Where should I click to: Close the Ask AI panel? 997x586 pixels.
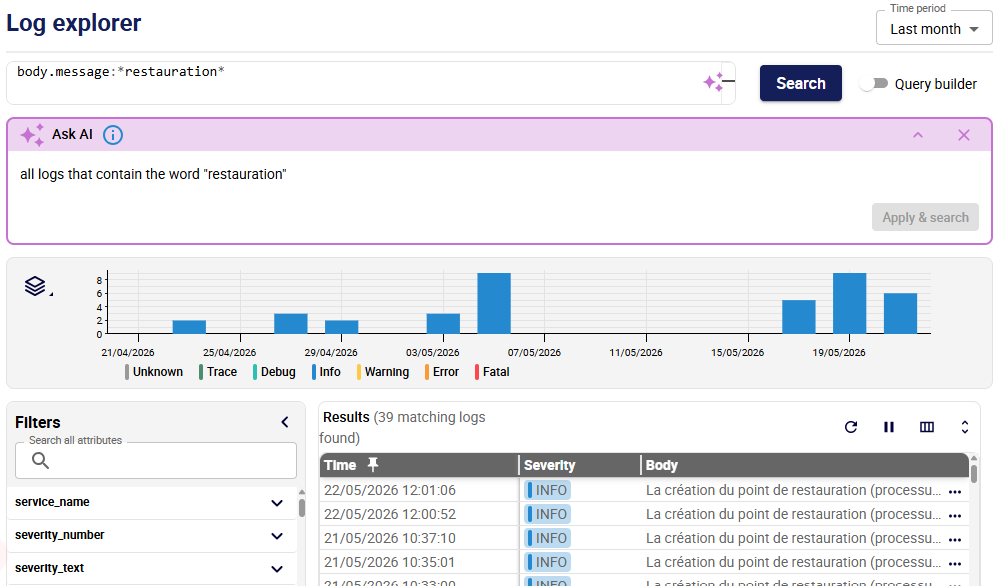[x=964, y=135]
